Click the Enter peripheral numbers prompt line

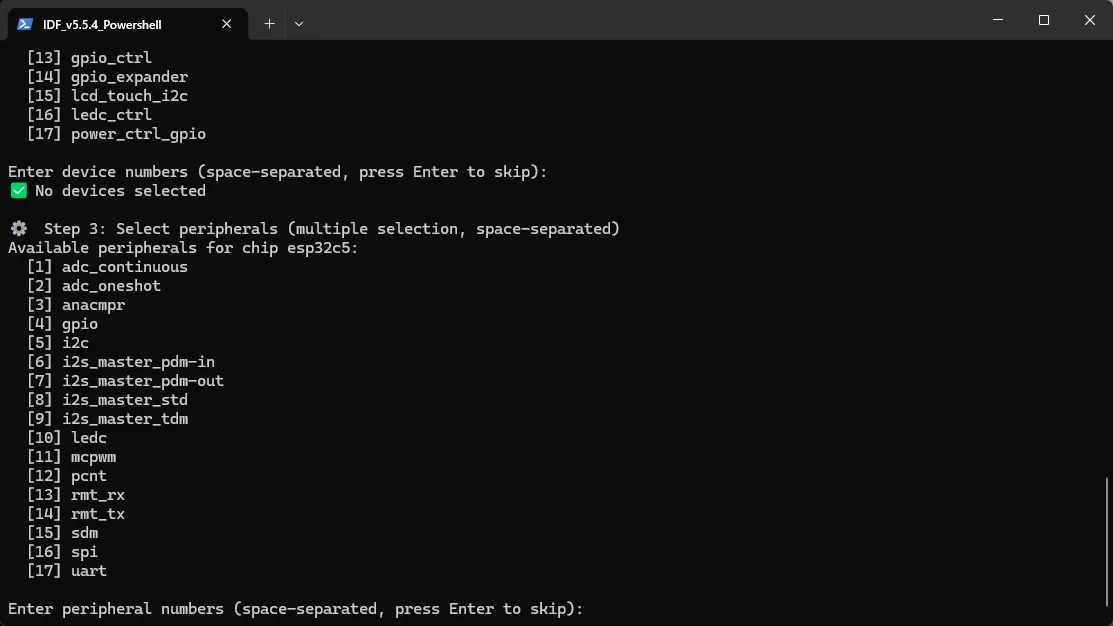tap(295, 609)
